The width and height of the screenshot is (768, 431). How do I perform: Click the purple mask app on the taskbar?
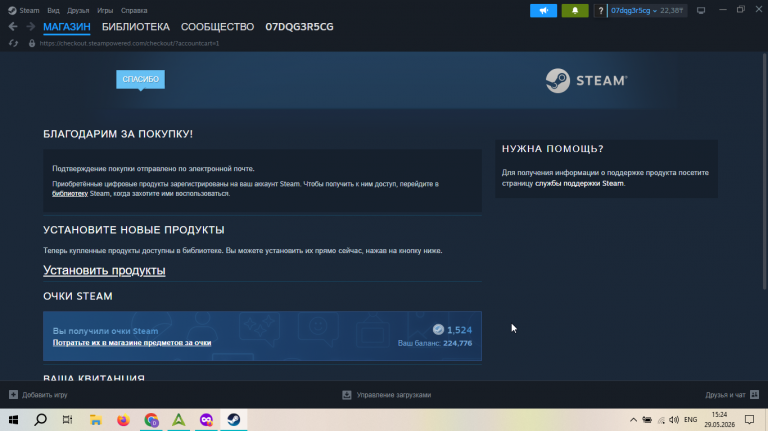[x=206, y=420]
